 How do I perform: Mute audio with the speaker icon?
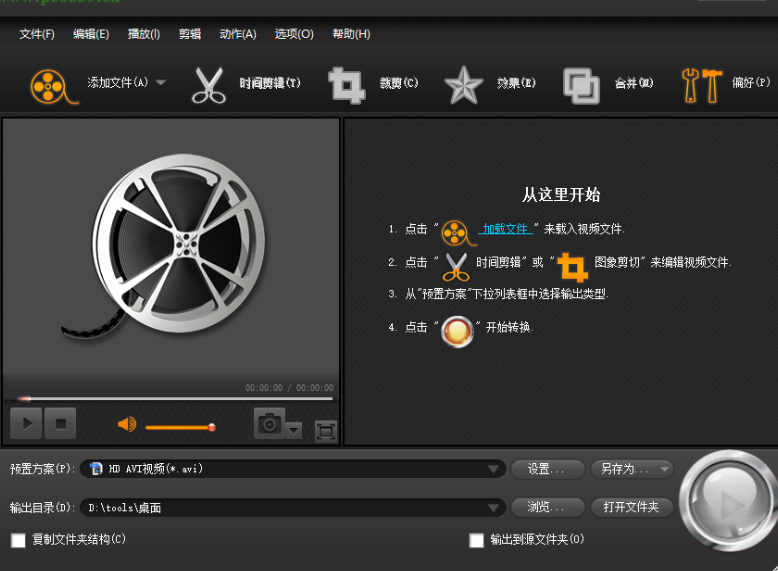pos(126,425)
